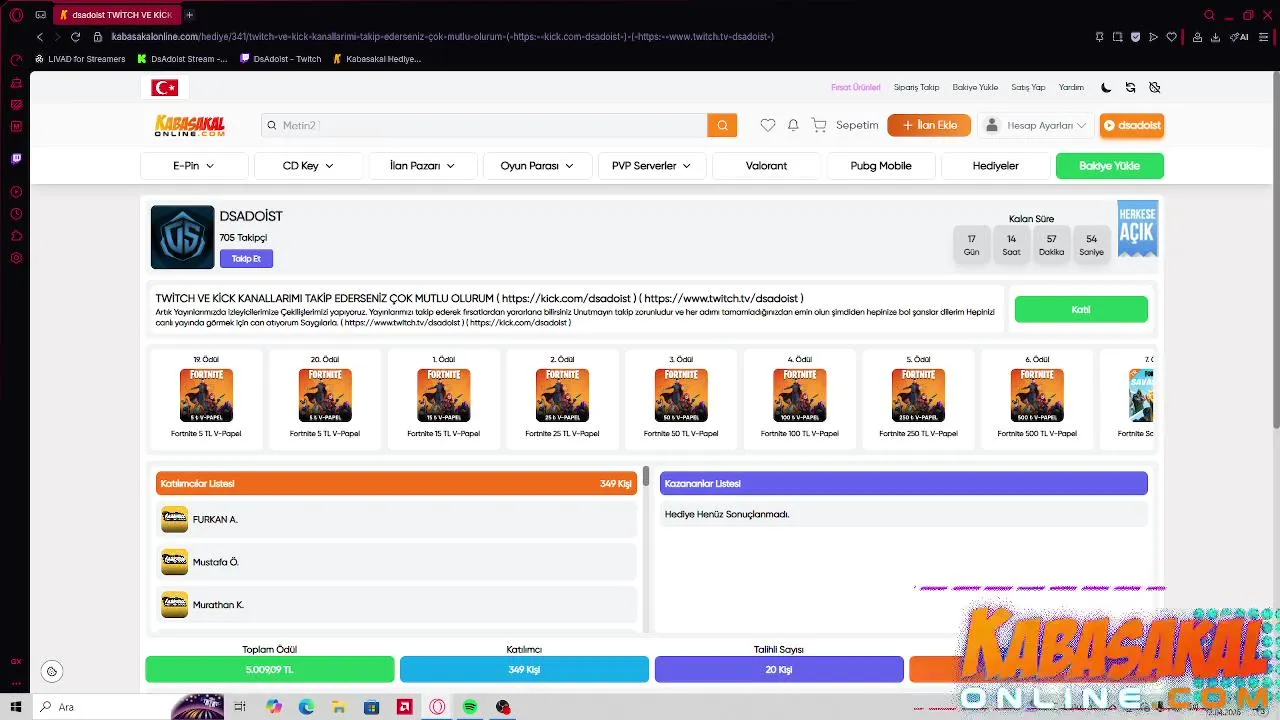
Task: Expand the İlan Pazarı dropdown menu
Action: pyautogui.click(x=422, y=166)
